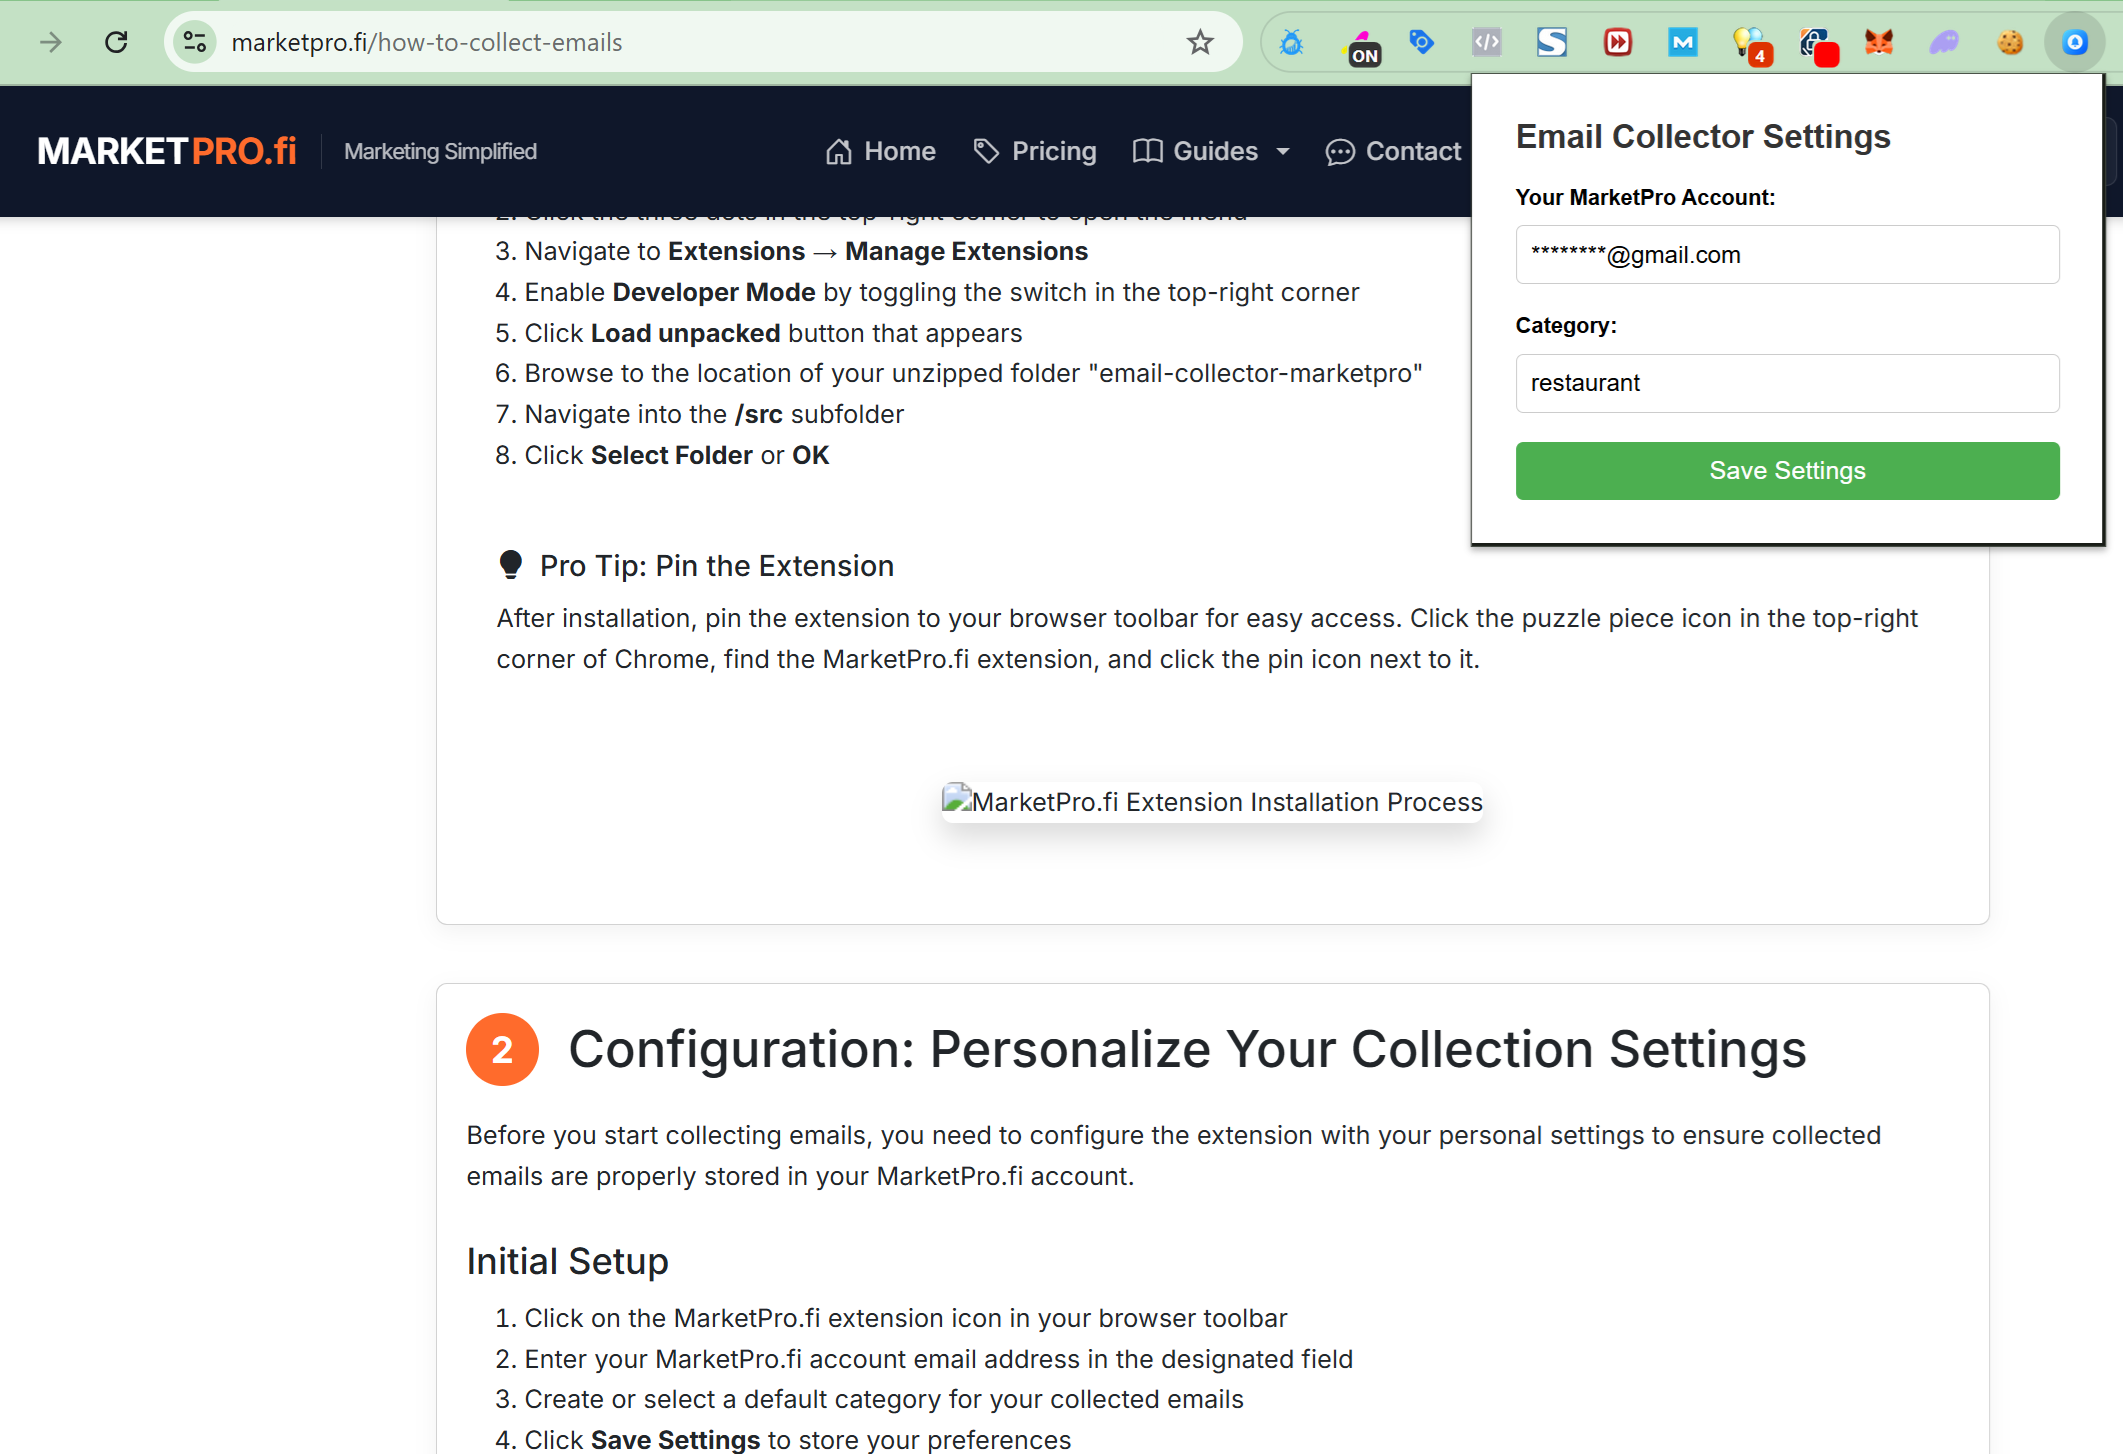Open the blue S extension

tap(1552, 42)
